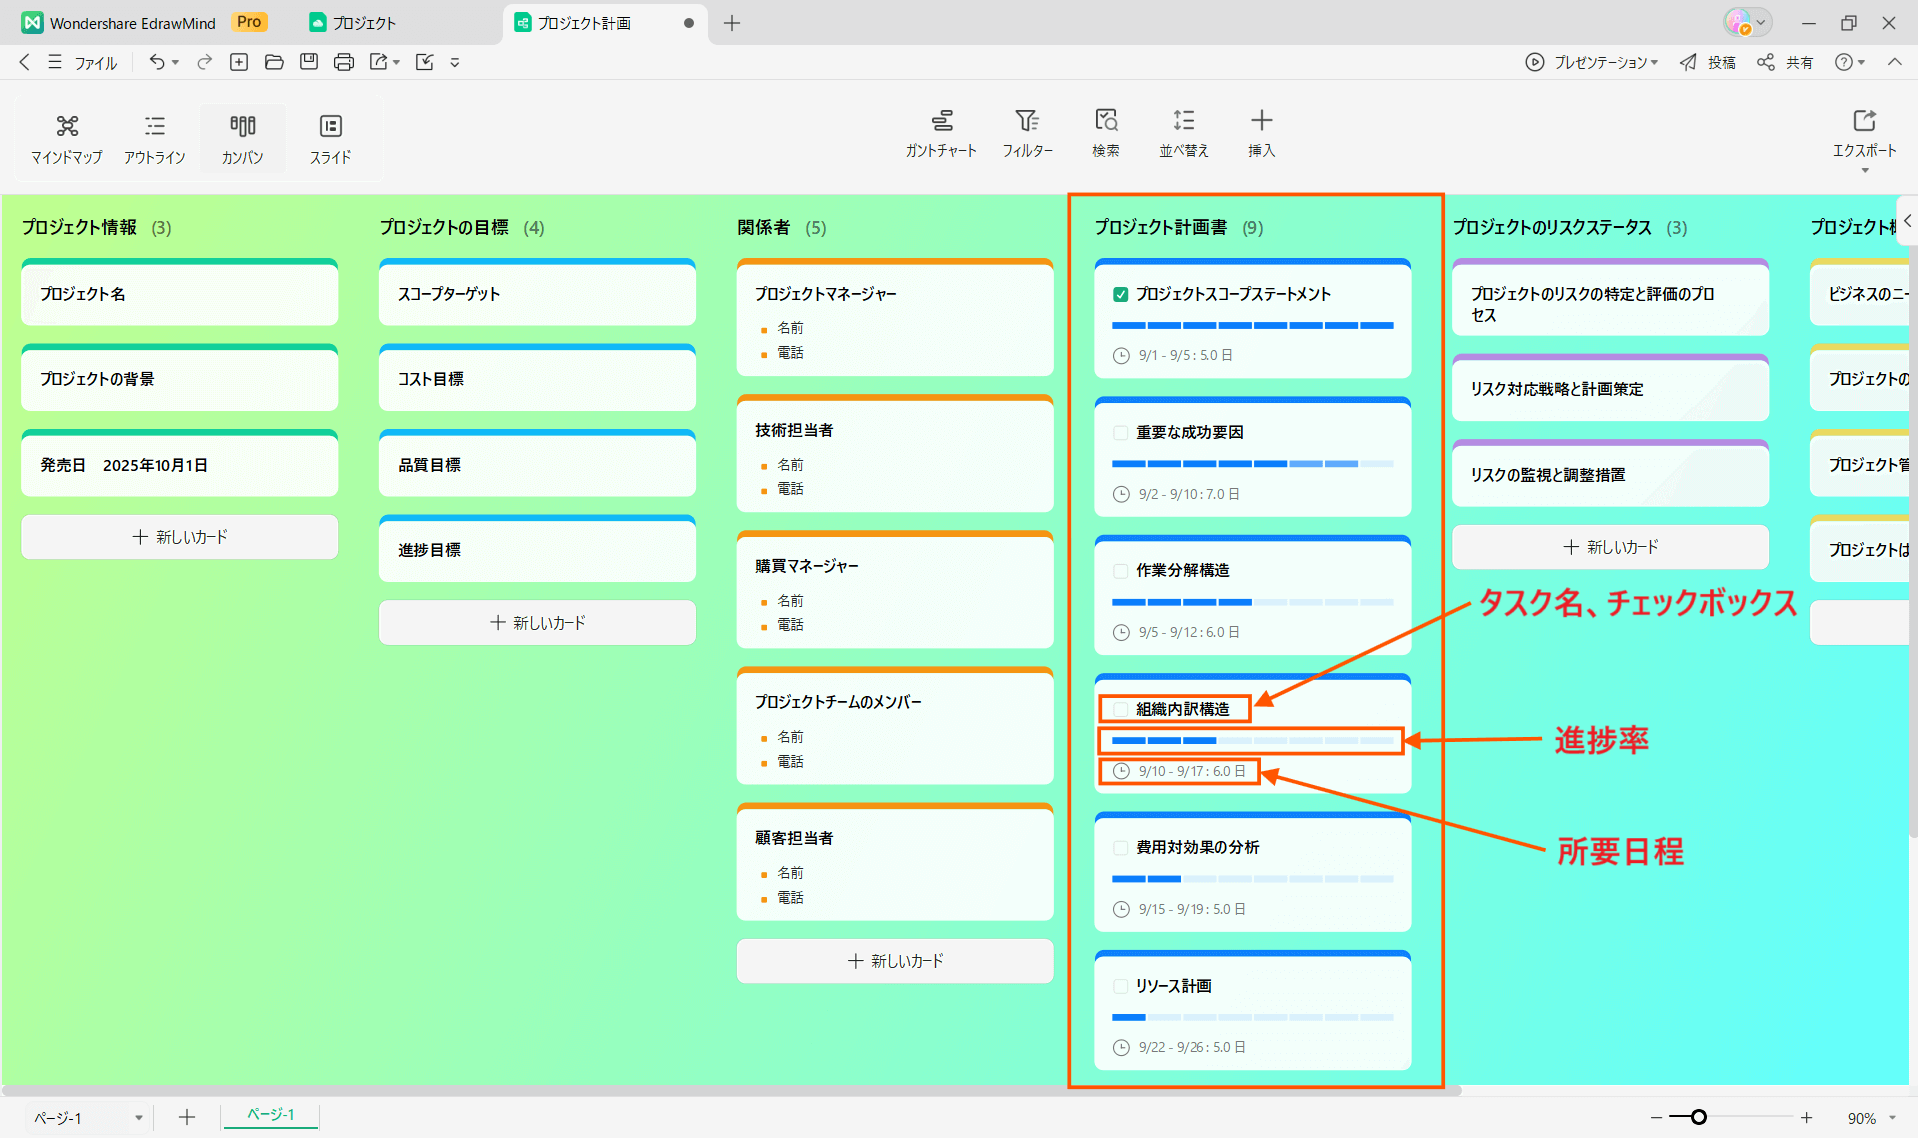Click the 共有 share button
The width and height of the screenshot is (1918, 1138).
[1787, 62]
